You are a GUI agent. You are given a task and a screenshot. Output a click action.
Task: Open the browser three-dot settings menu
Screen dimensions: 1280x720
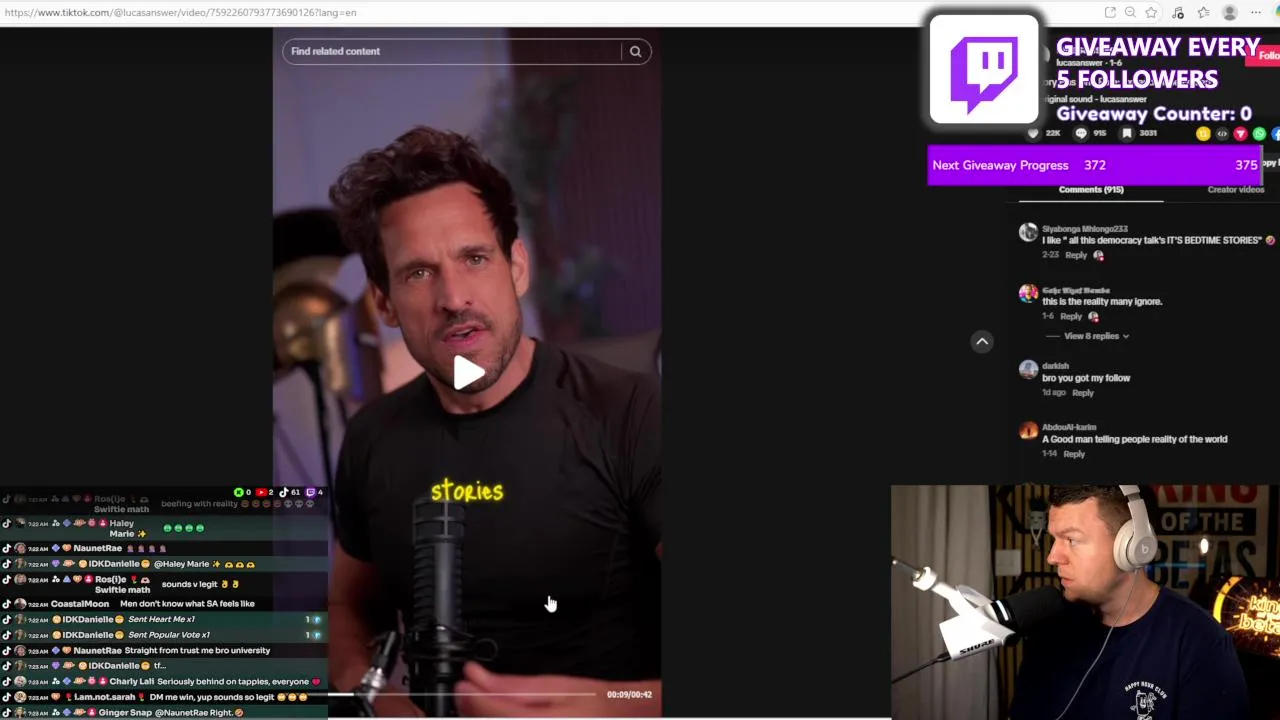coord(1256,12)
